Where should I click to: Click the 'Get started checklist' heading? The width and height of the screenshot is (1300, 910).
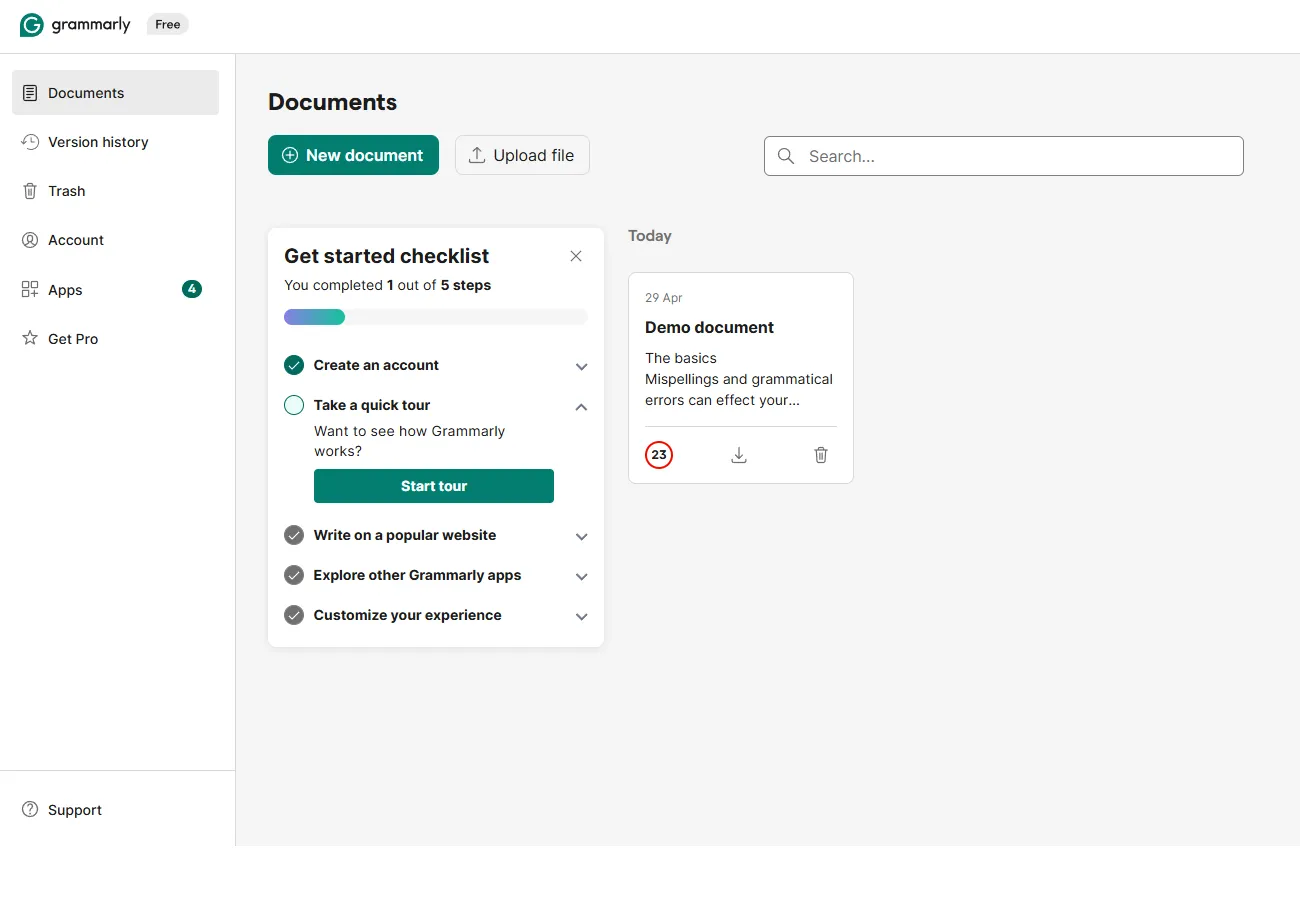[387, 256]
